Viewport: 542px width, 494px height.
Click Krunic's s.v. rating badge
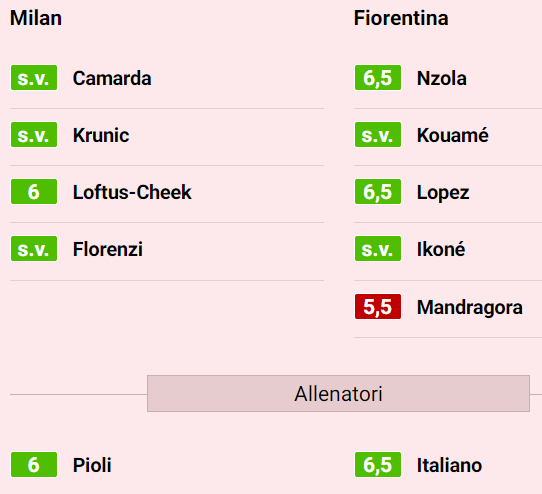point(34,134)
